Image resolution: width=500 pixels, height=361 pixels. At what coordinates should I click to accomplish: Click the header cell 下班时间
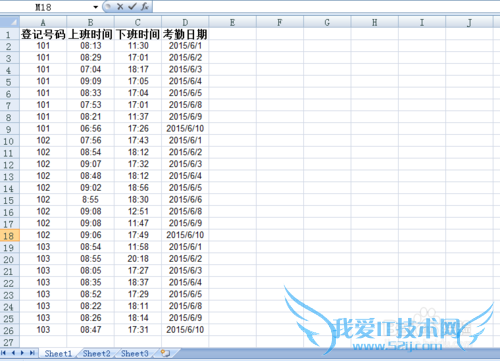point(138,34)
